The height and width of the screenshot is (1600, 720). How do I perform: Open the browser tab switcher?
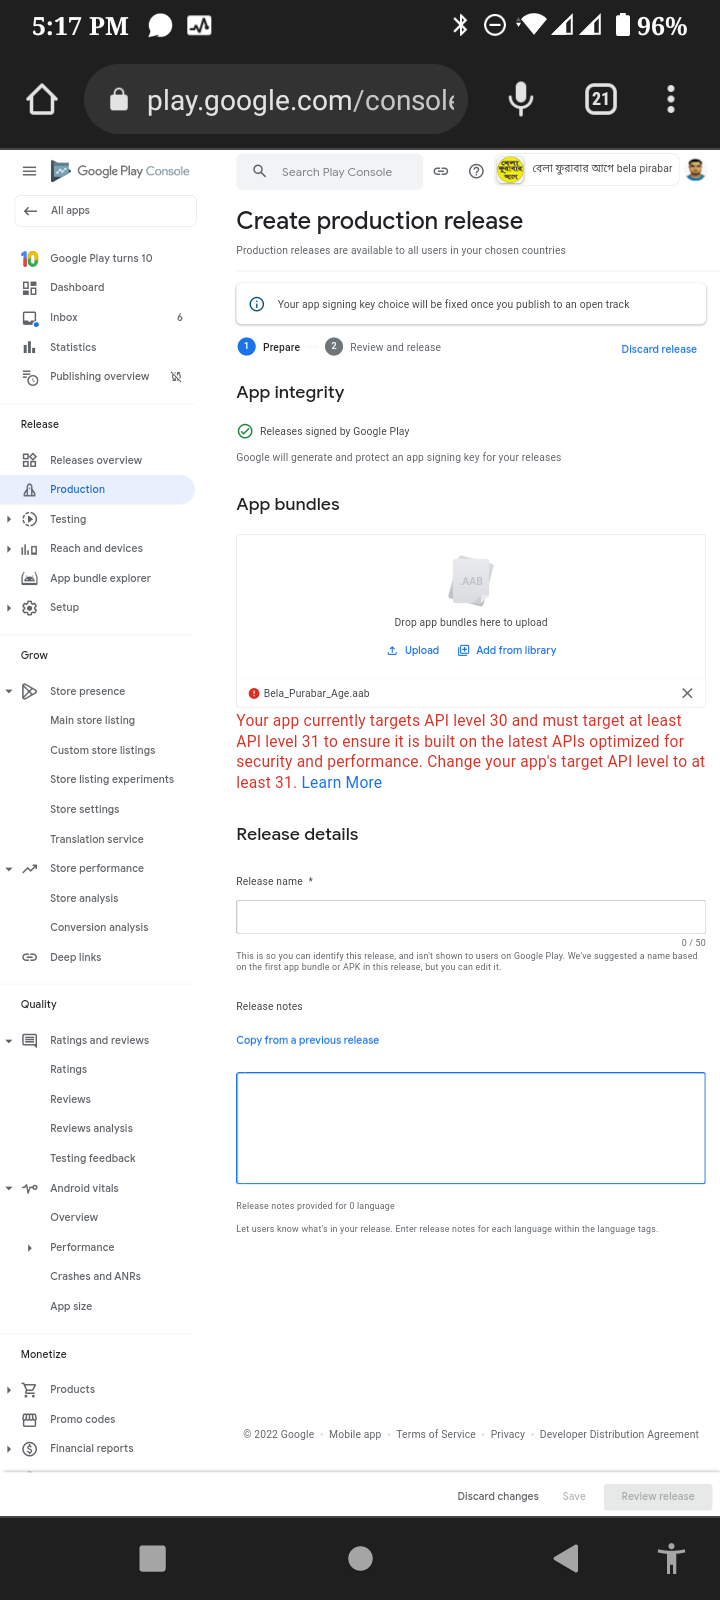(600, 99)
